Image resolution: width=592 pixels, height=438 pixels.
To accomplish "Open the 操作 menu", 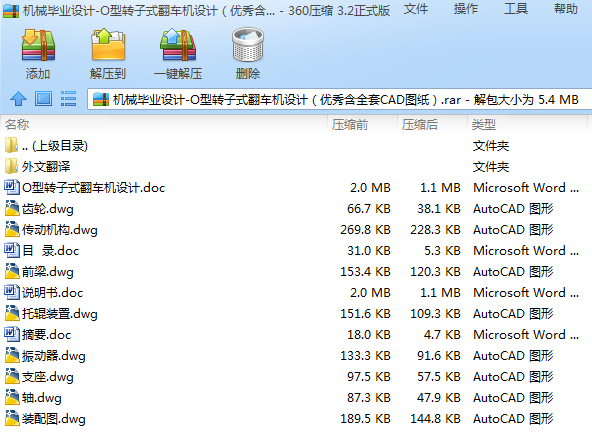I will tap(466, 9).
